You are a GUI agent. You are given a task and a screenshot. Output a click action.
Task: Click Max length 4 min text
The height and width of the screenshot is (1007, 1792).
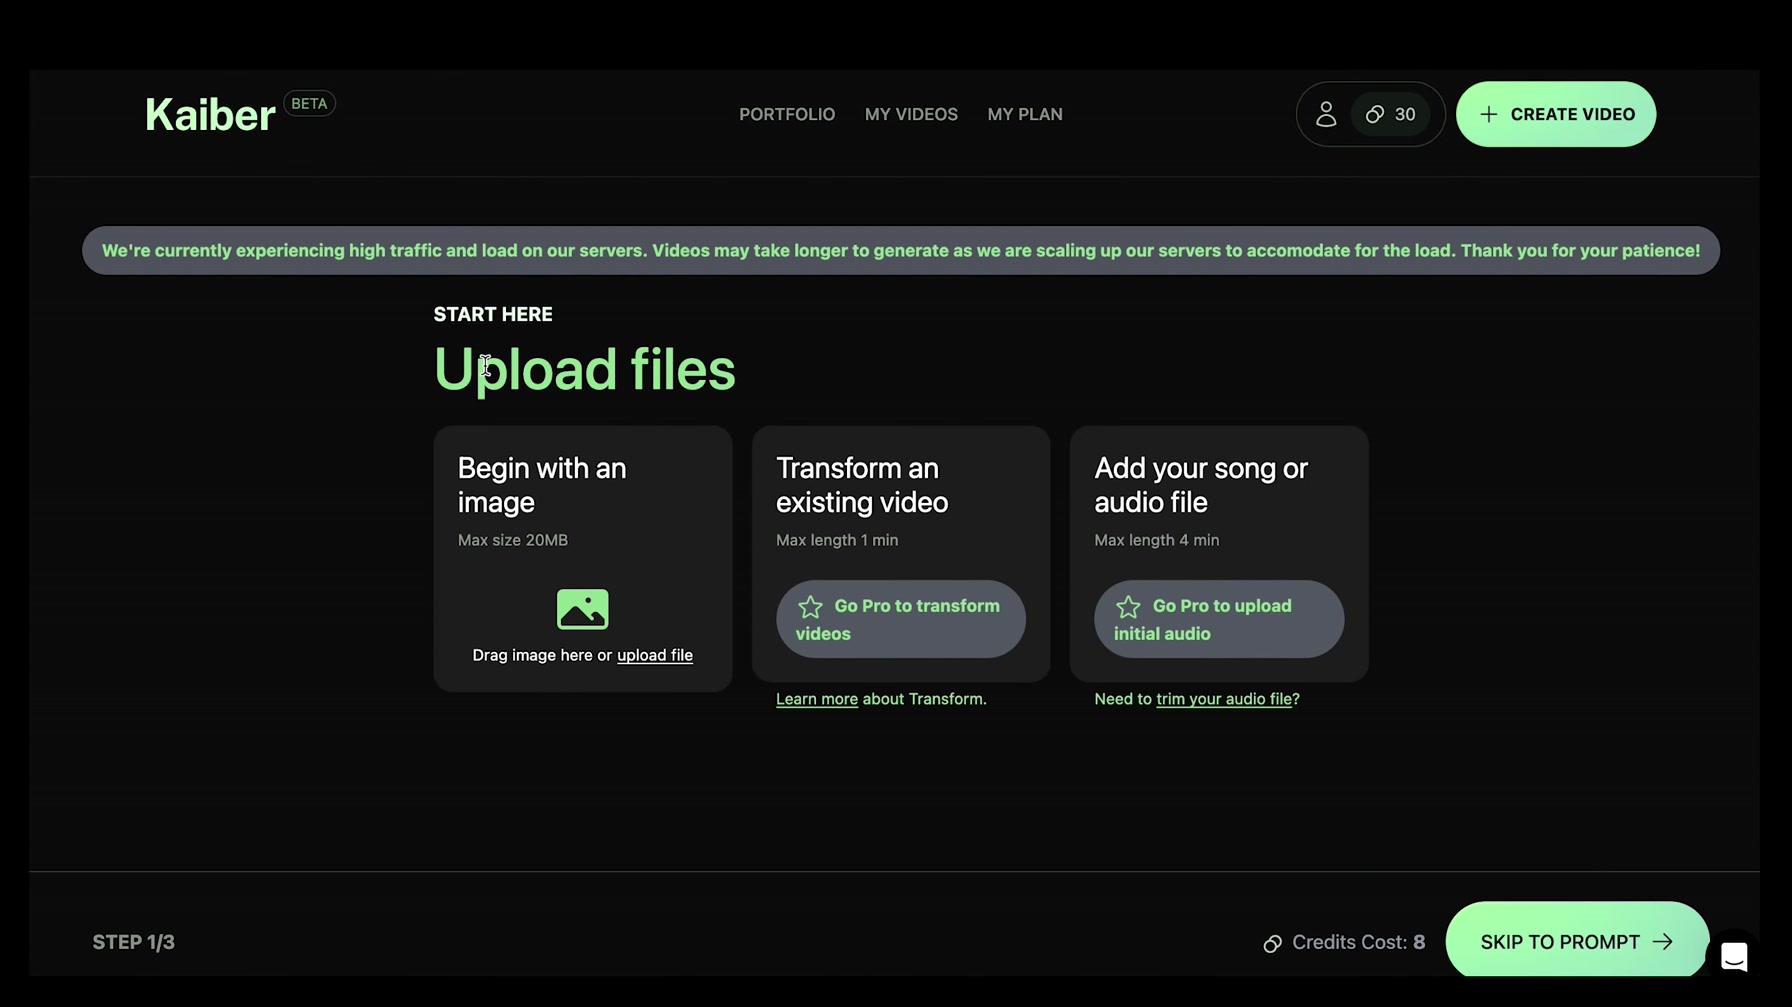[x=1156, y=540]
